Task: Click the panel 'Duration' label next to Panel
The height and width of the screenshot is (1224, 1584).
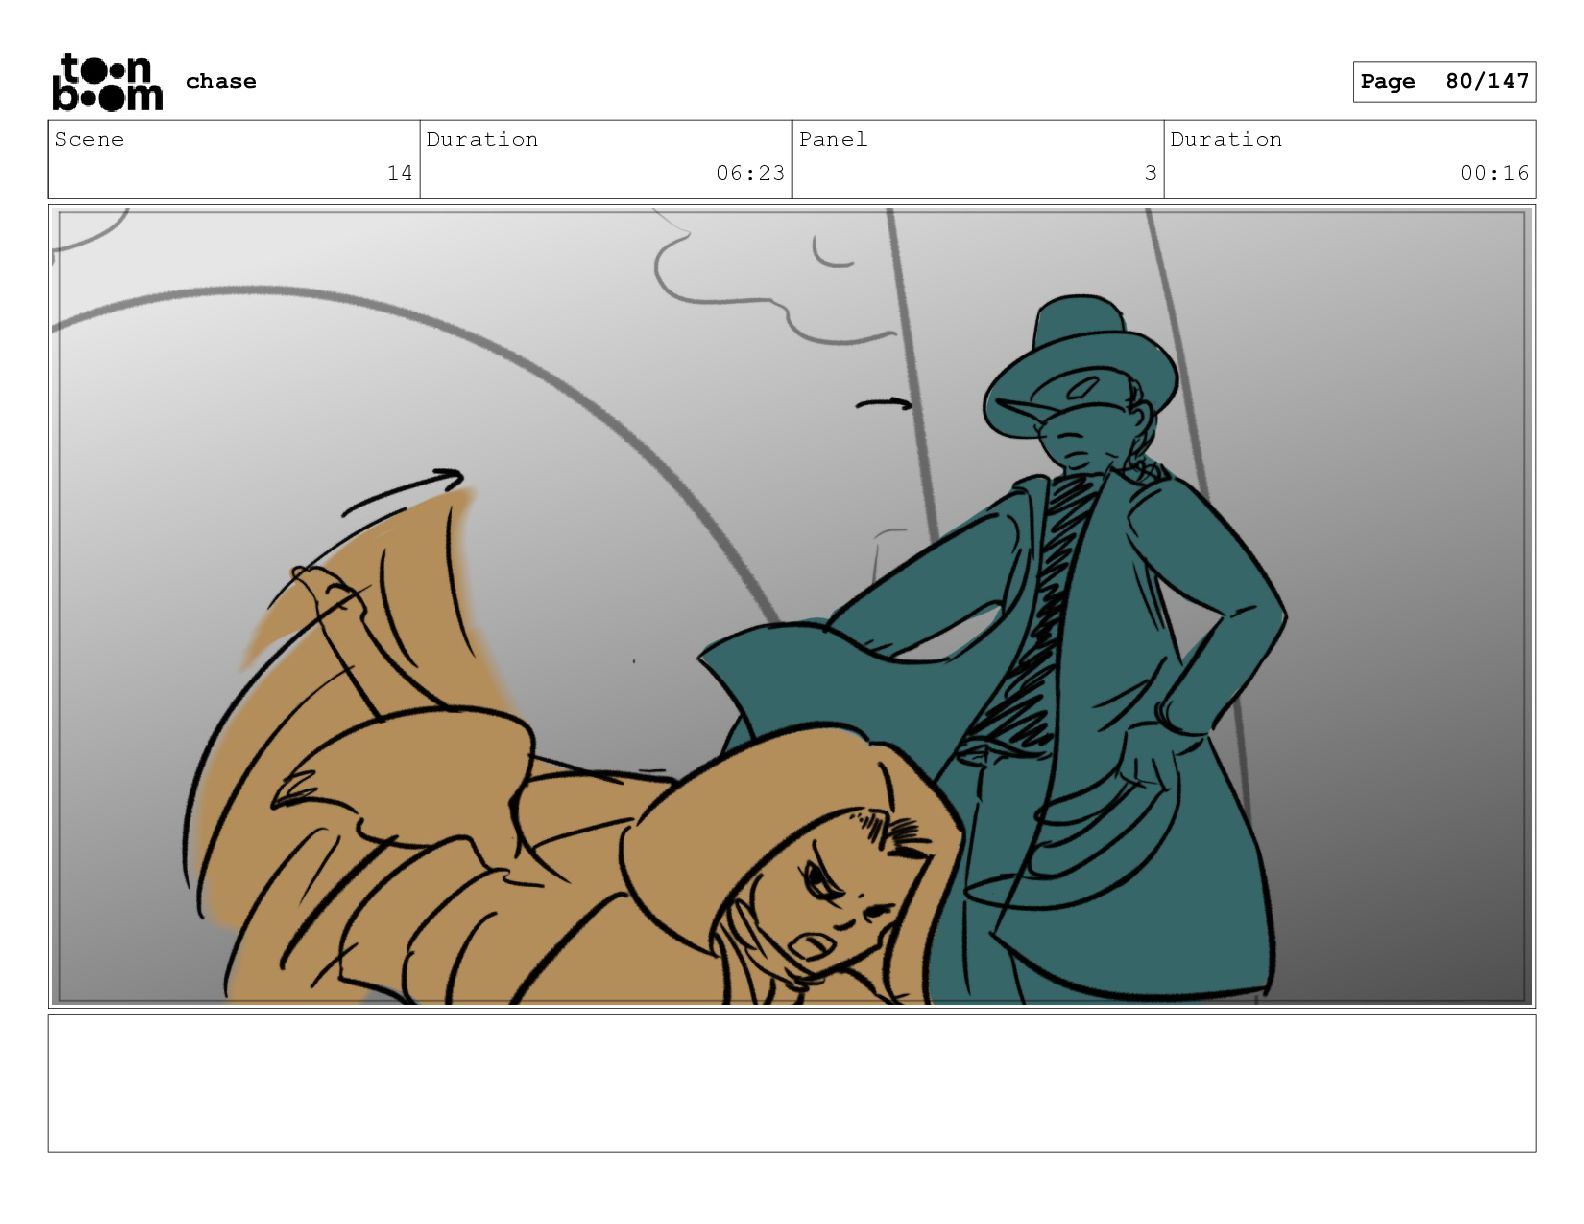Action: (1226, 139)
